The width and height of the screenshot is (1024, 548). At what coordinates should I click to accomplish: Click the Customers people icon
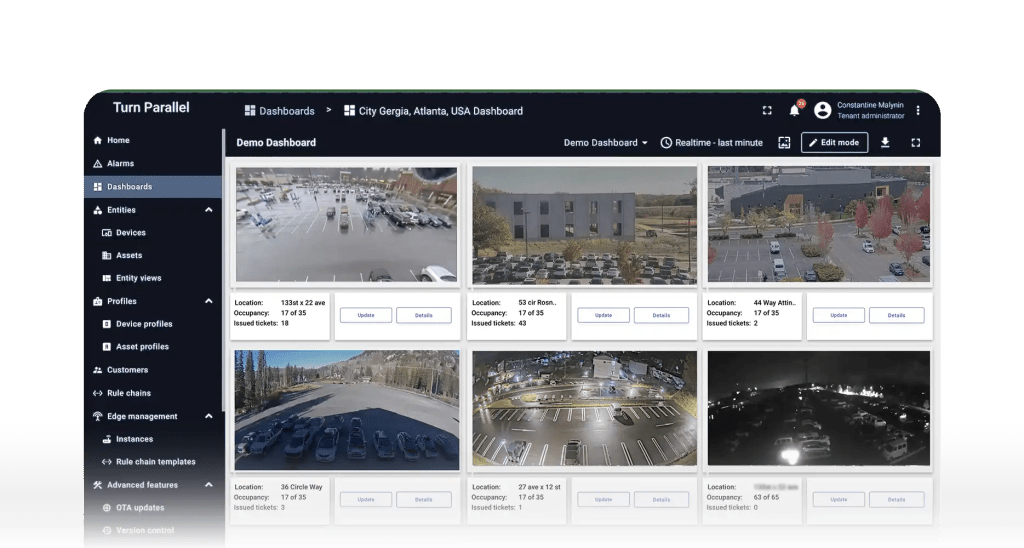98,370
